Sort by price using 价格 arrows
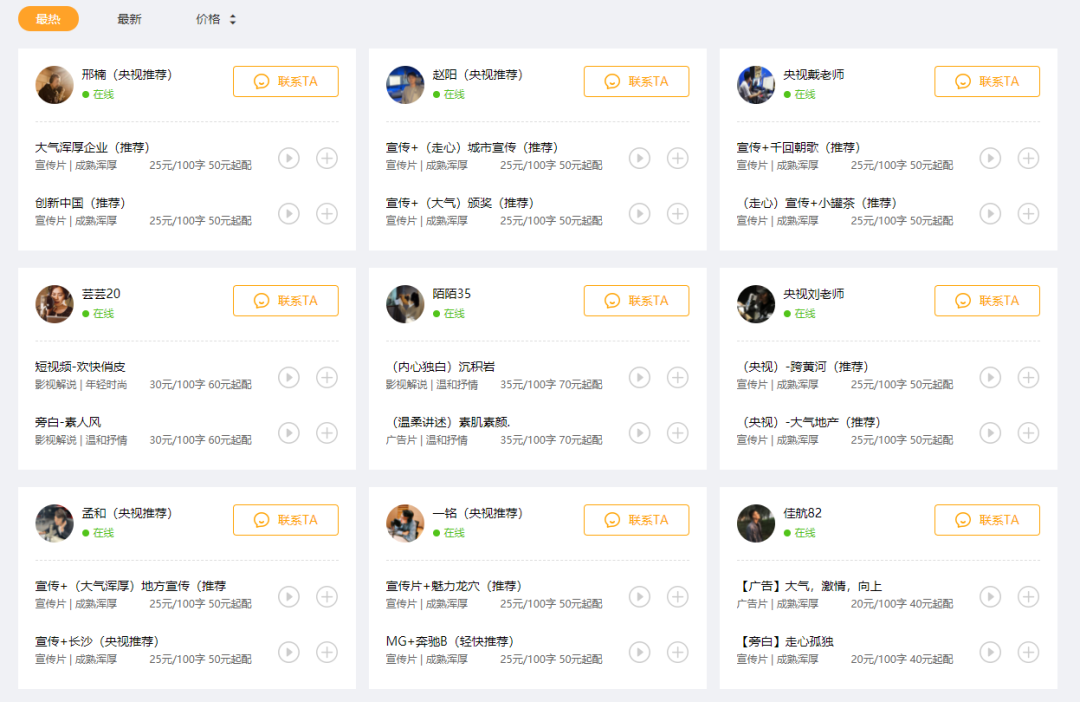 coord(216,19)
